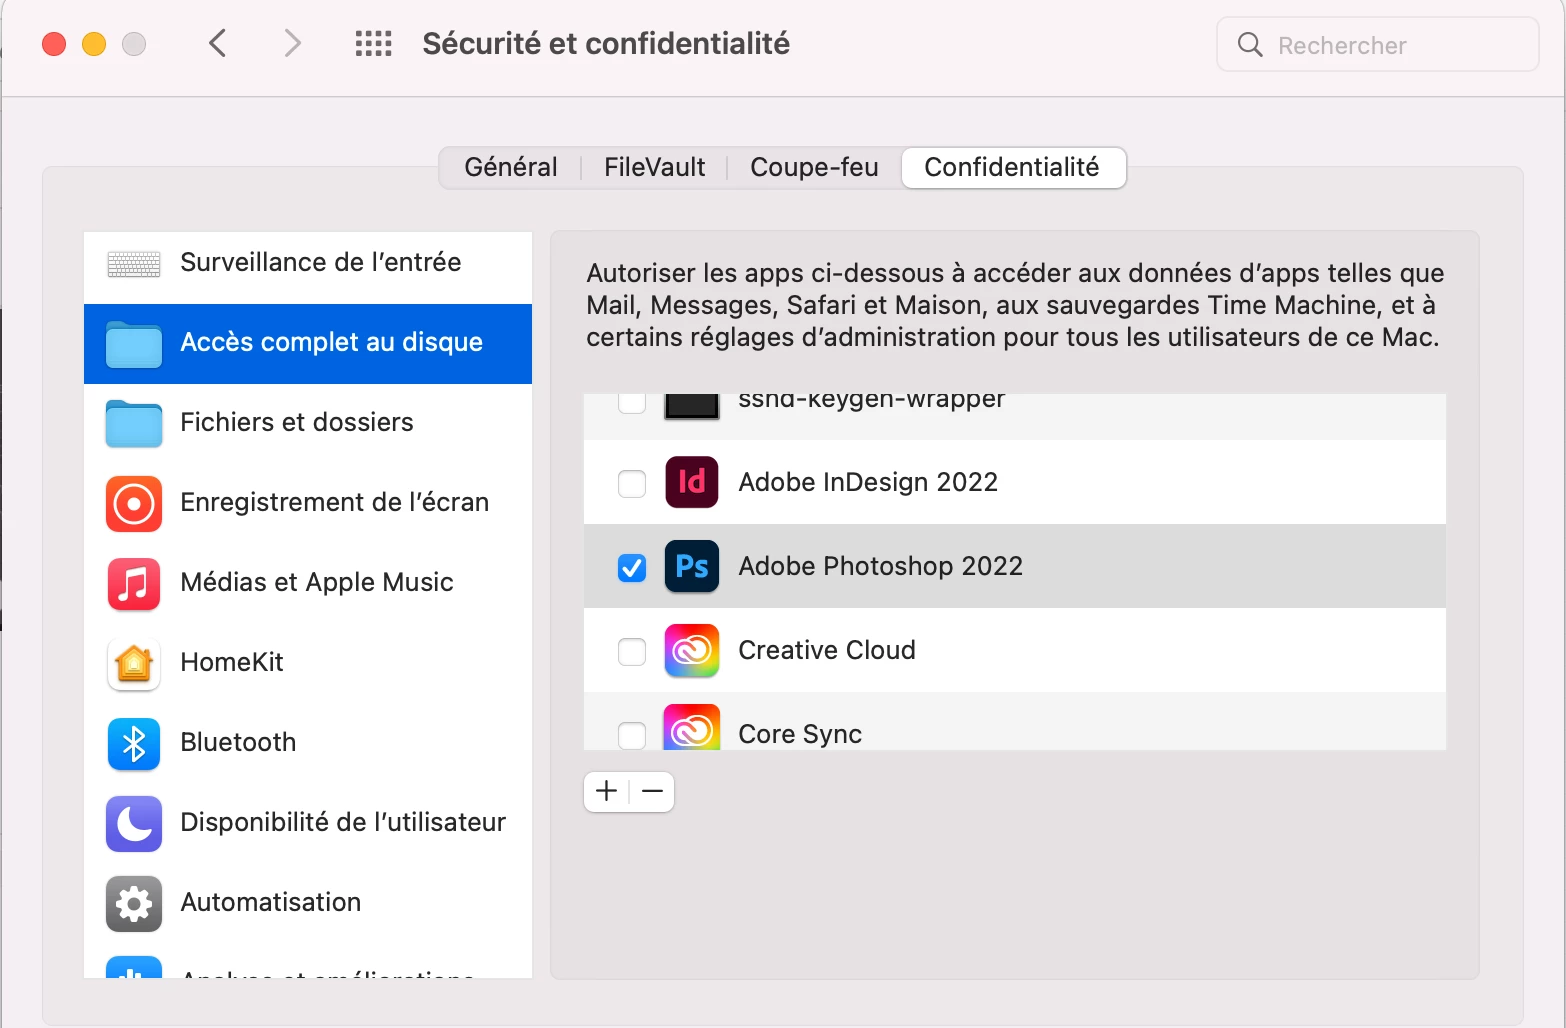The image size is (1566, 1028).
Task: Go back with the left chevron
Action: click(x=218, y=44)
